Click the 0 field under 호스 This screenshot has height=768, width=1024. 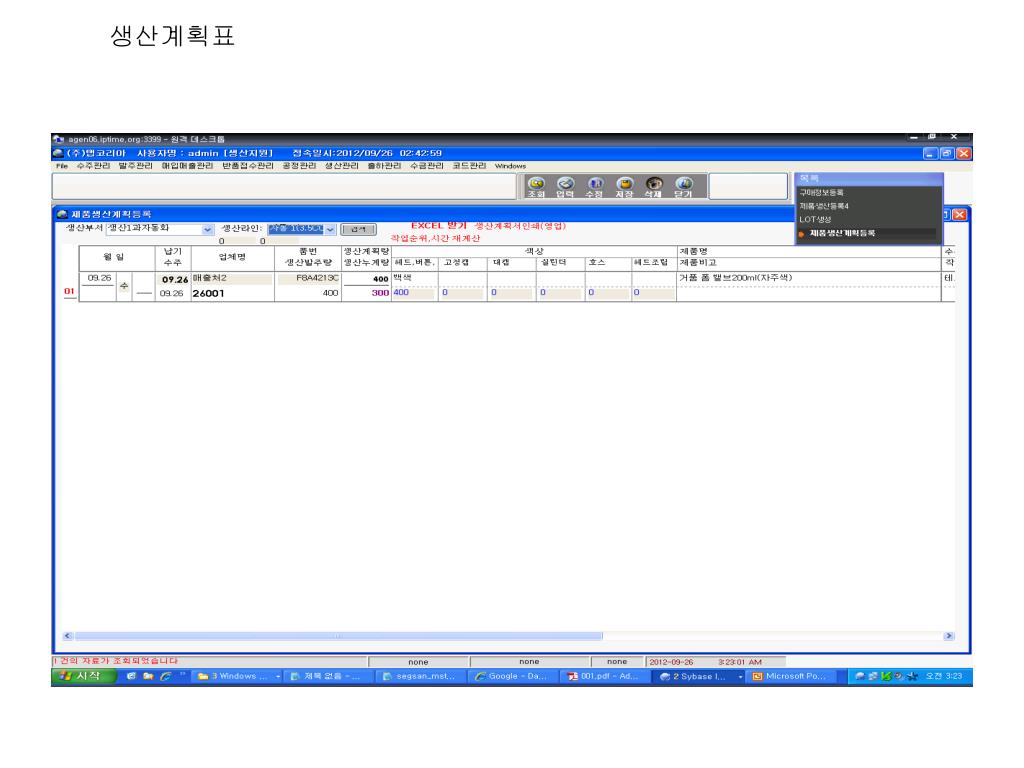607,293
